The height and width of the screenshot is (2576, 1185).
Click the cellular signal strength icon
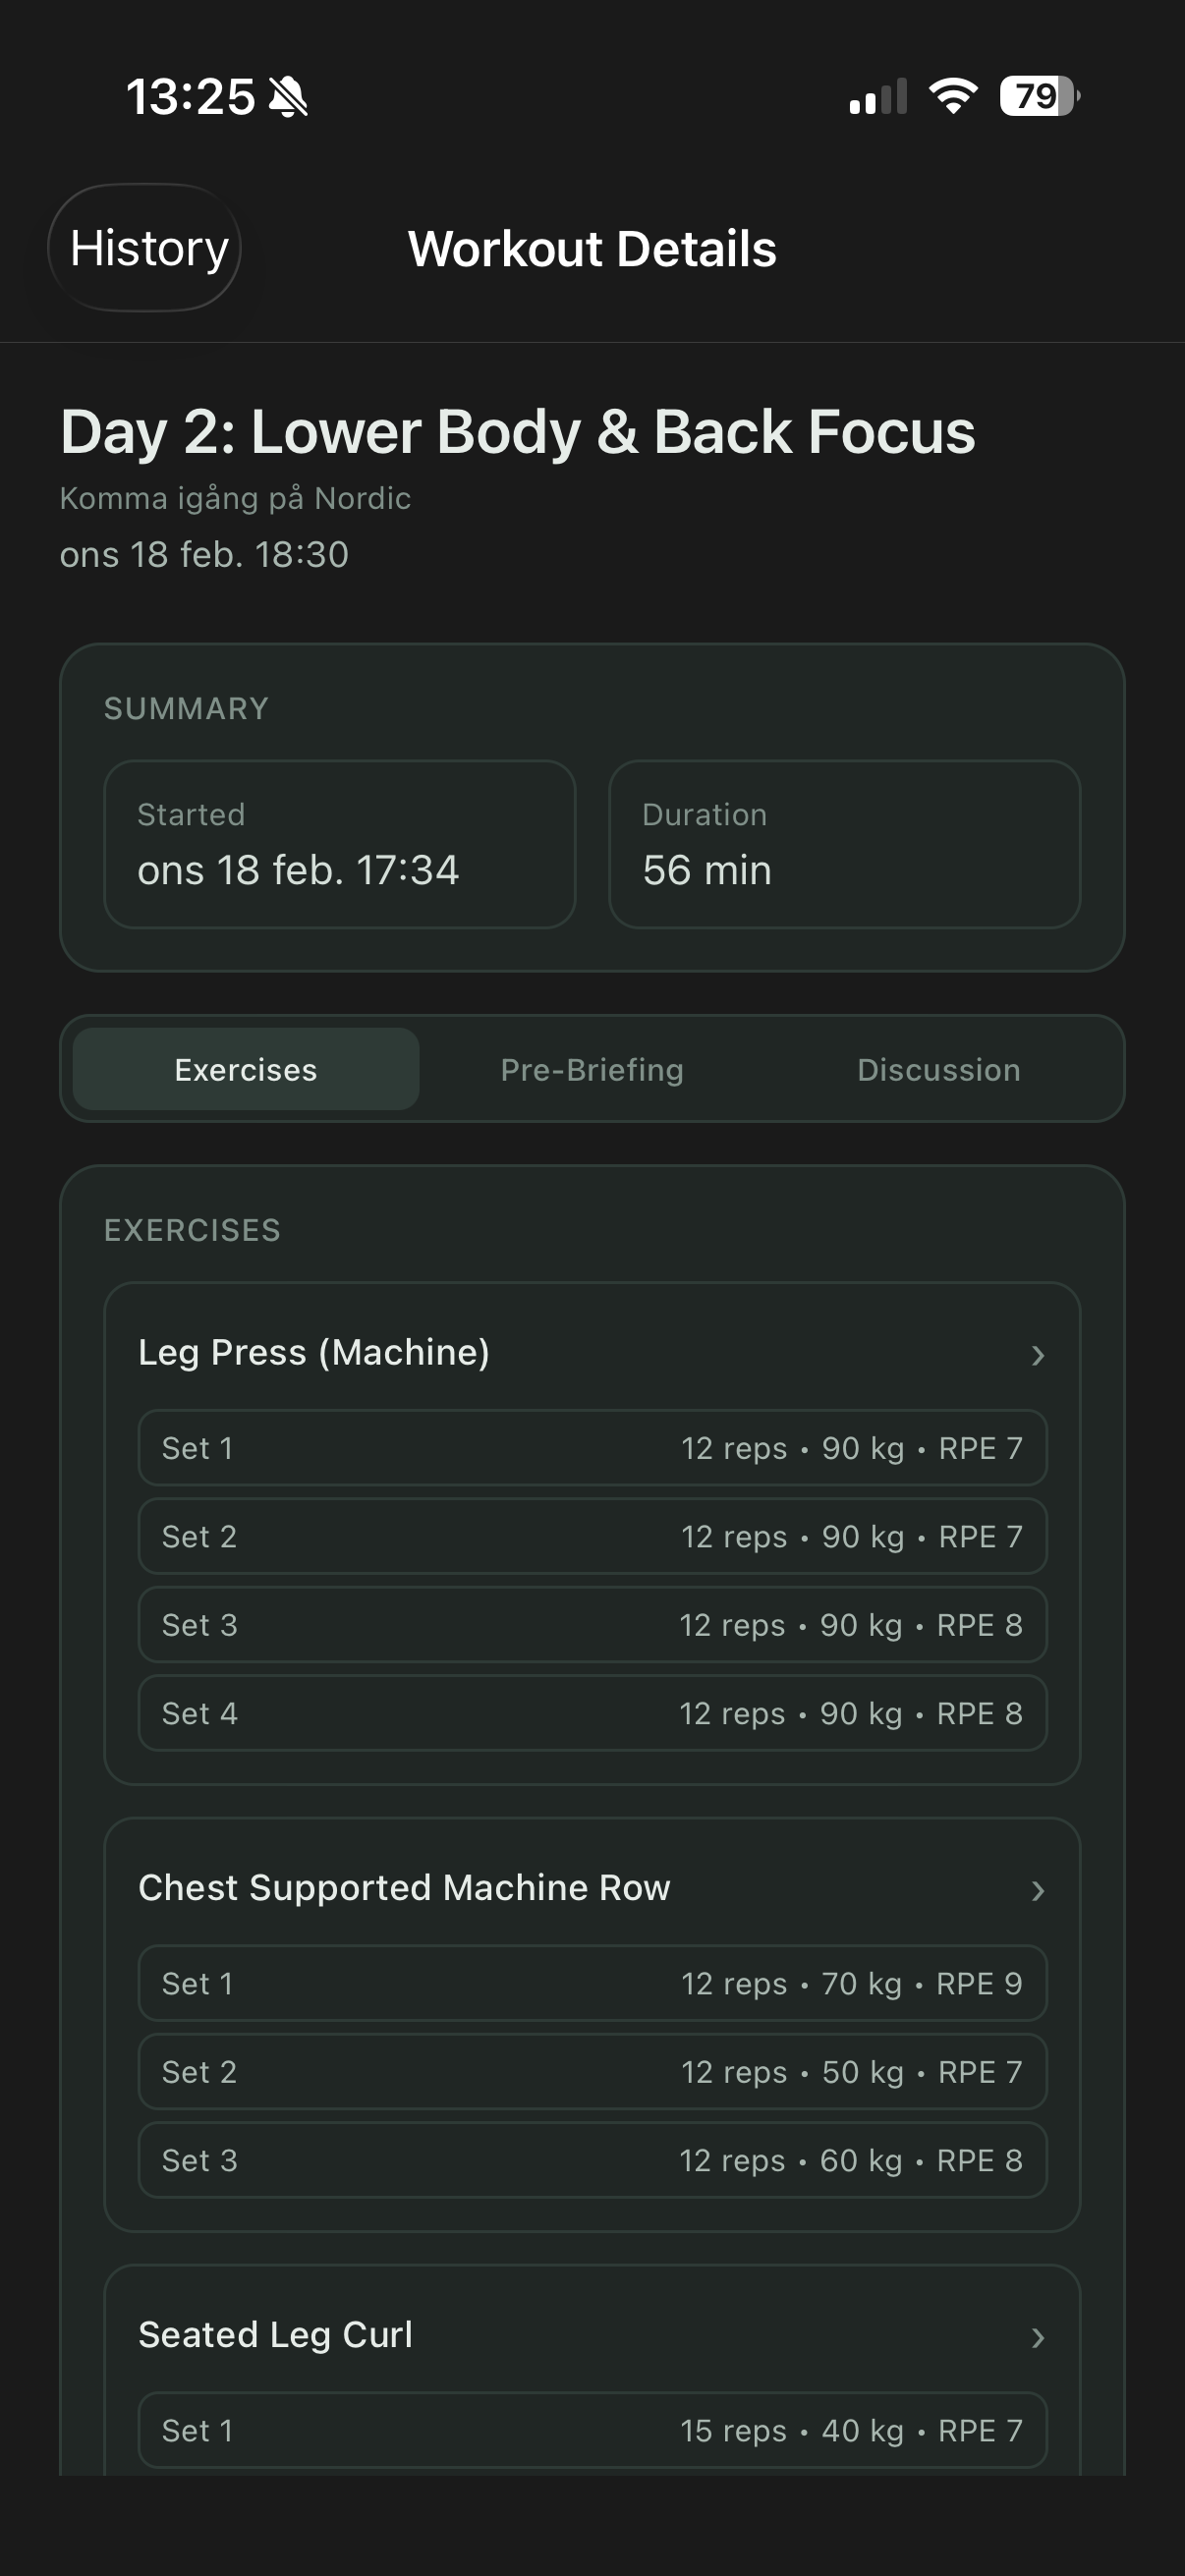876,93
